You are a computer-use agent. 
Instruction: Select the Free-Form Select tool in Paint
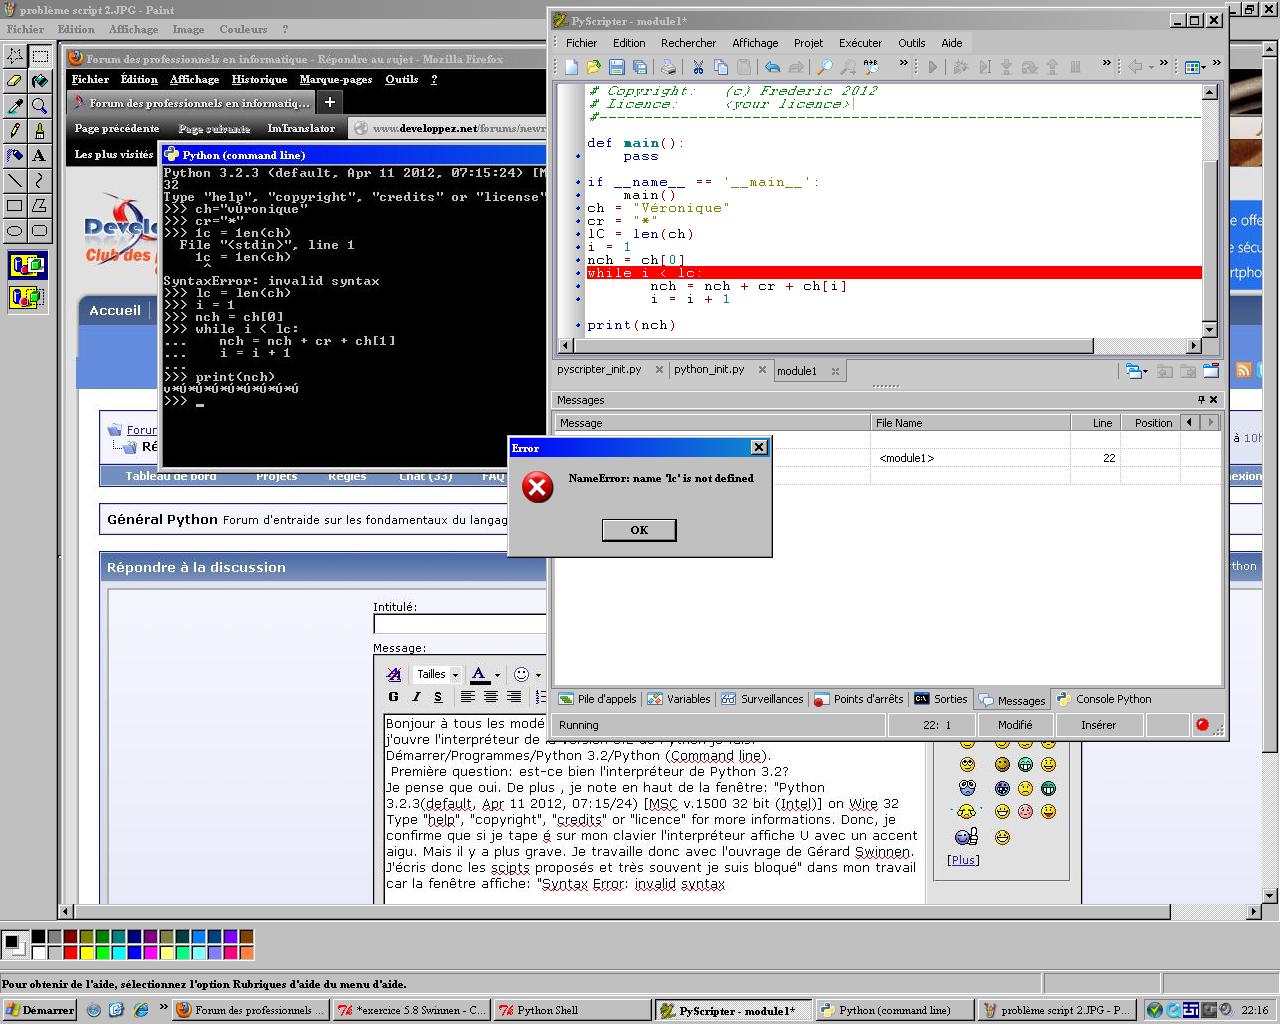[15, 56]
